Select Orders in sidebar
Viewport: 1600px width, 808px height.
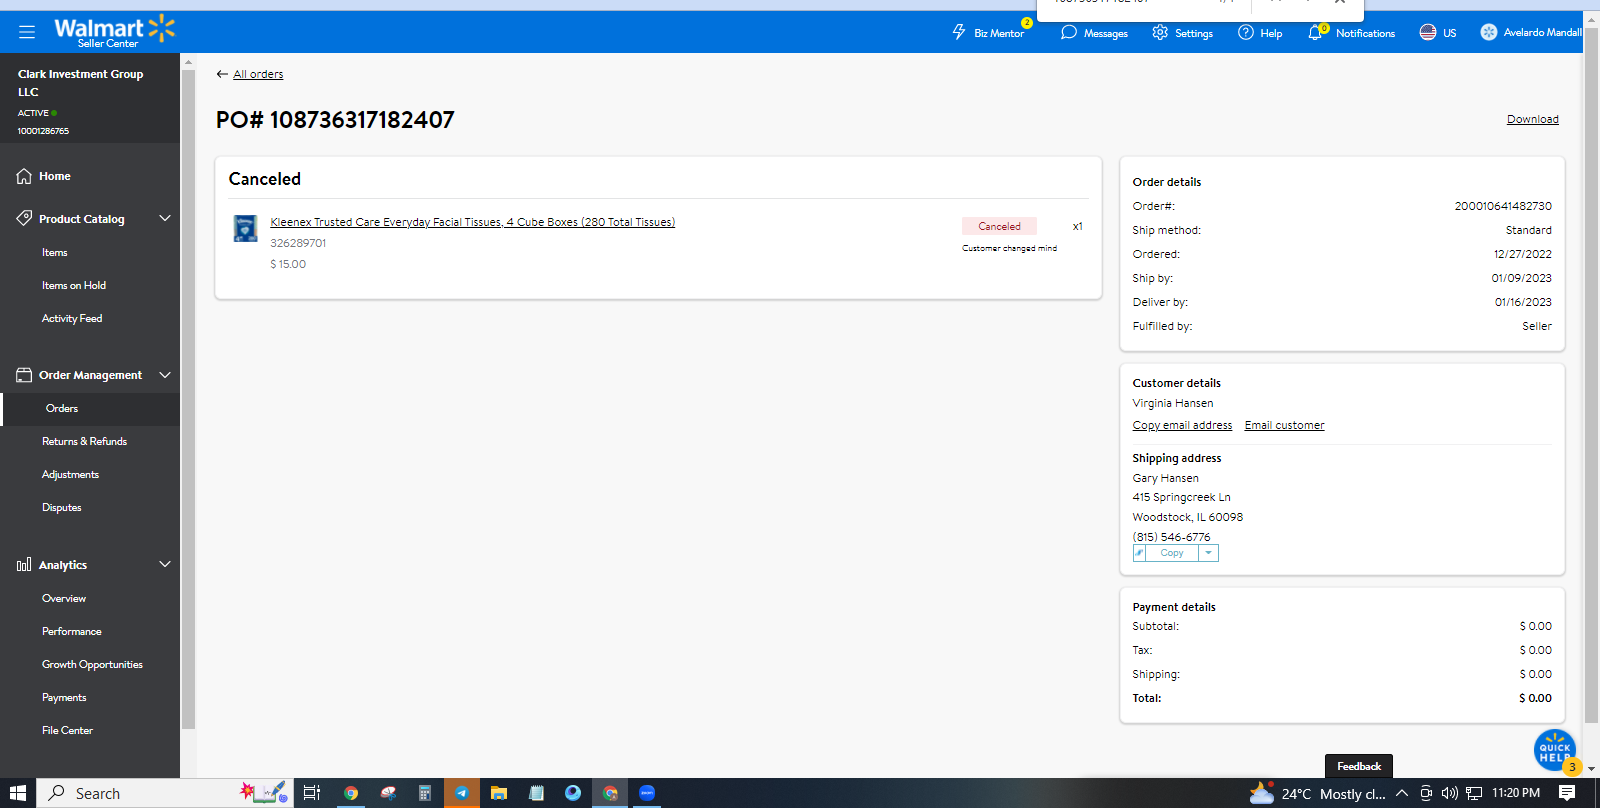tap(62, 409)
